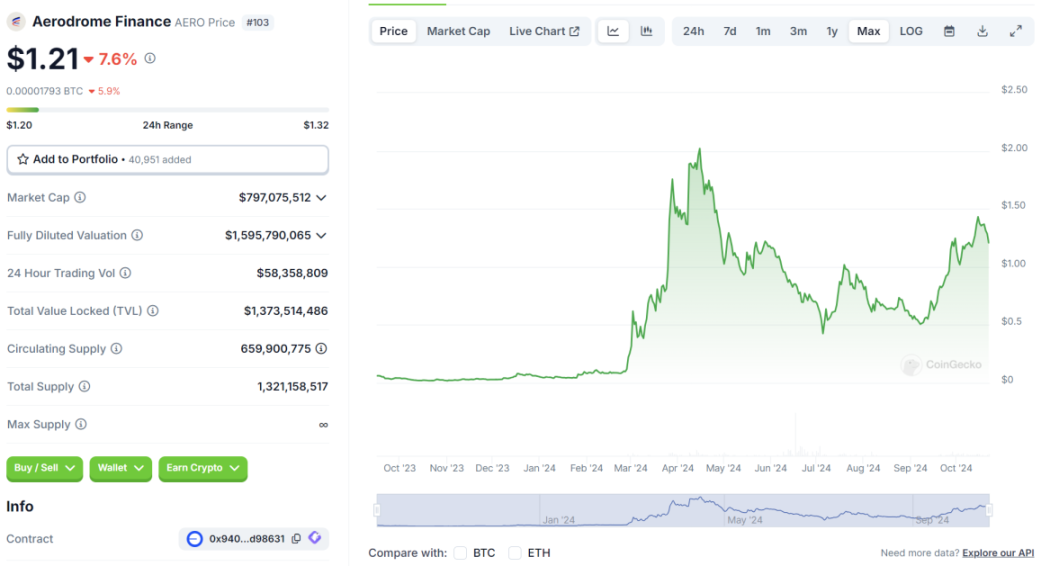Click the Market Cap value $797,075,512
The image size is (1041, 566).
275,198
